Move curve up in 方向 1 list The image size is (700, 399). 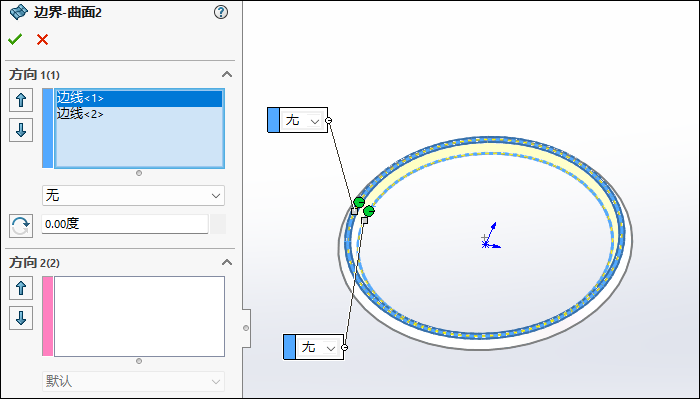click(x=21, y=100)
